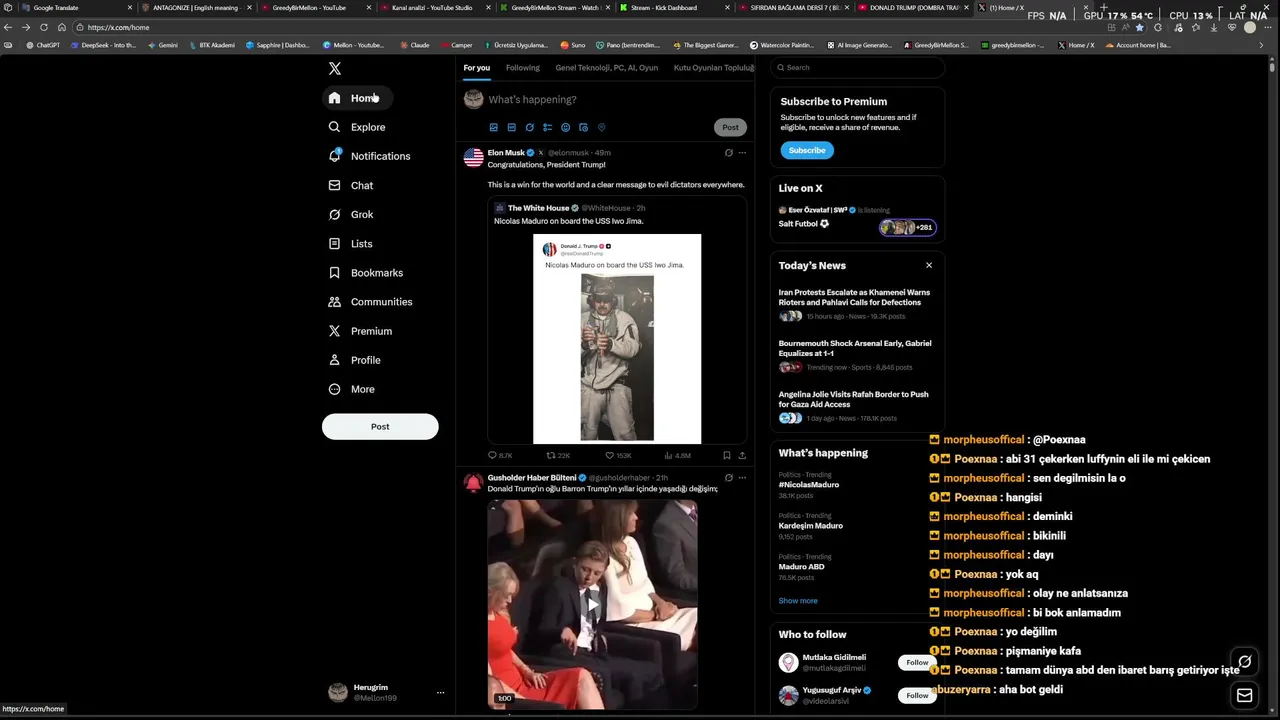1280x720 pixels.
Task: Open the three-dot menu on Gusholder Haber post
Action: (x=742, y=478)
